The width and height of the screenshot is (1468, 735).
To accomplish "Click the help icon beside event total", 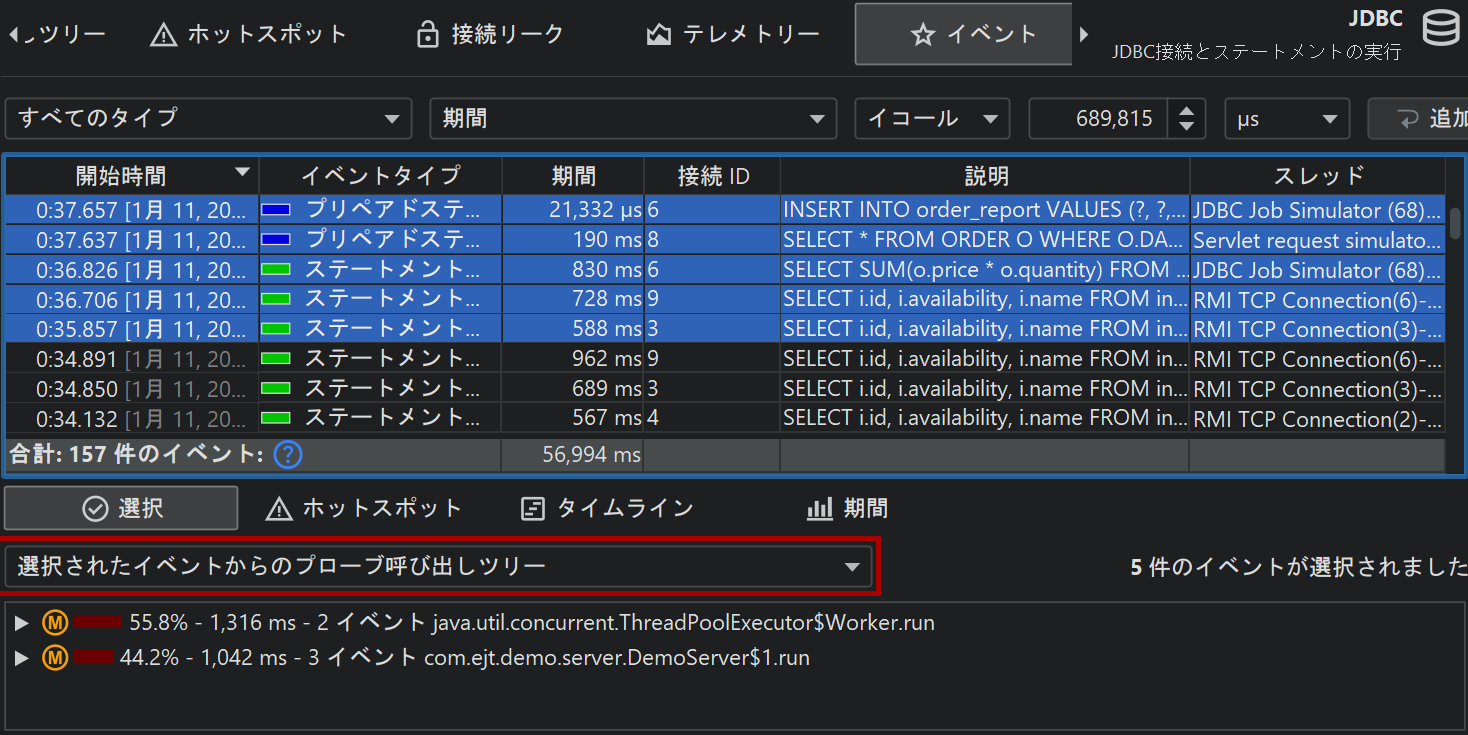I will pyautogui.click(x=288, y=455).
